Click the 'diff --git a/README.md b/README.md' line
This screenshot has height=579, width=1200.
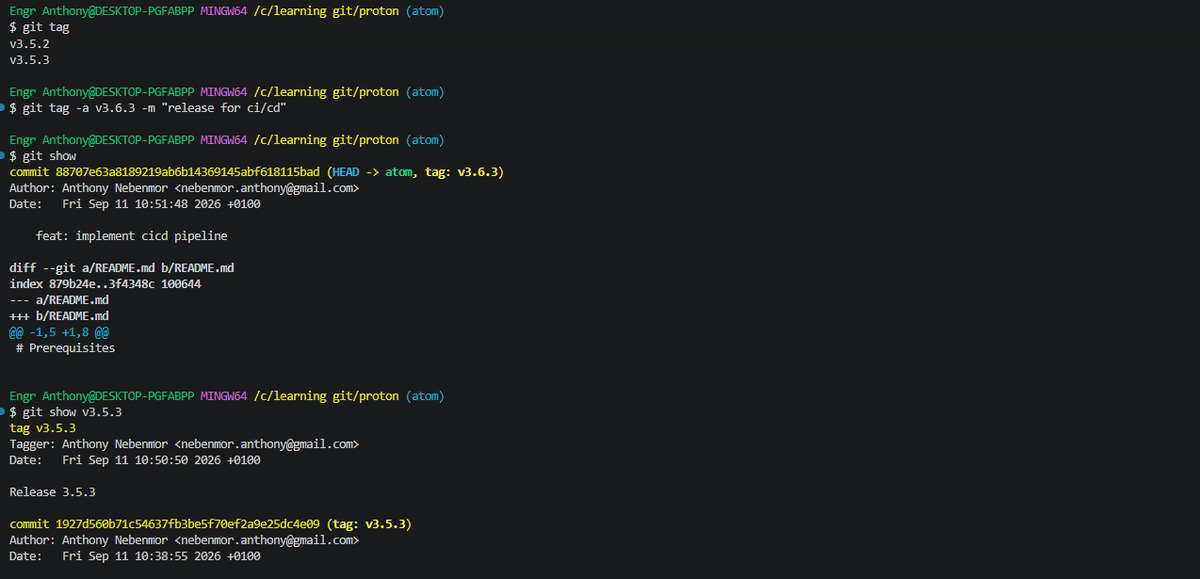click(121, 268)
